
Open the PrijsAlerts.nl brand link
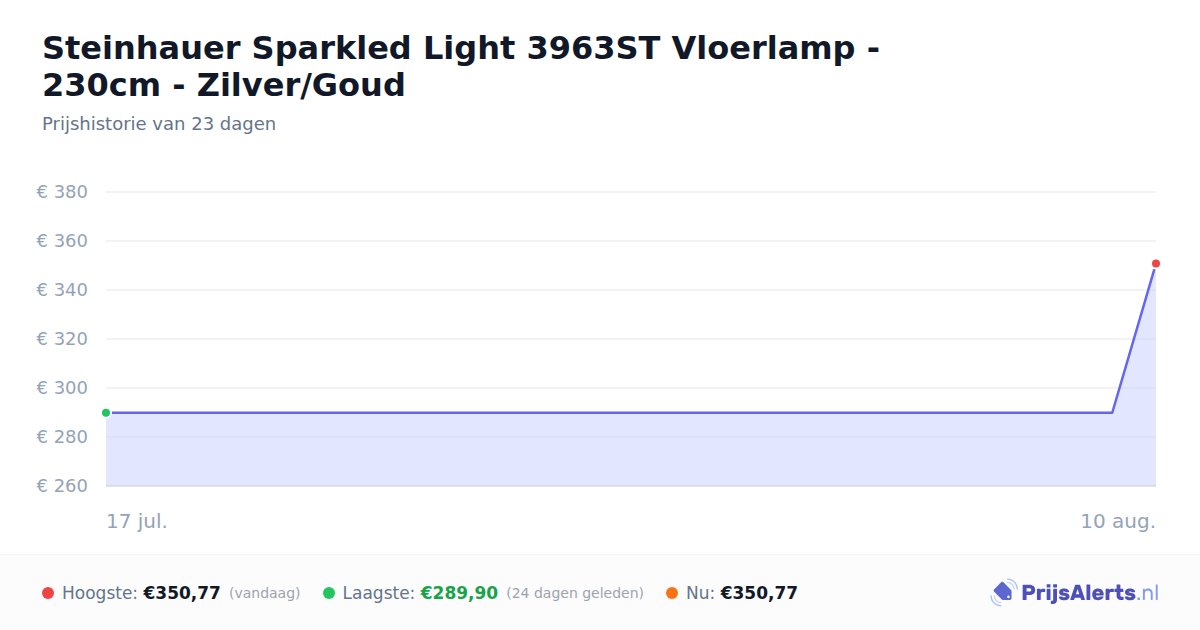(x=1075, y=593)
